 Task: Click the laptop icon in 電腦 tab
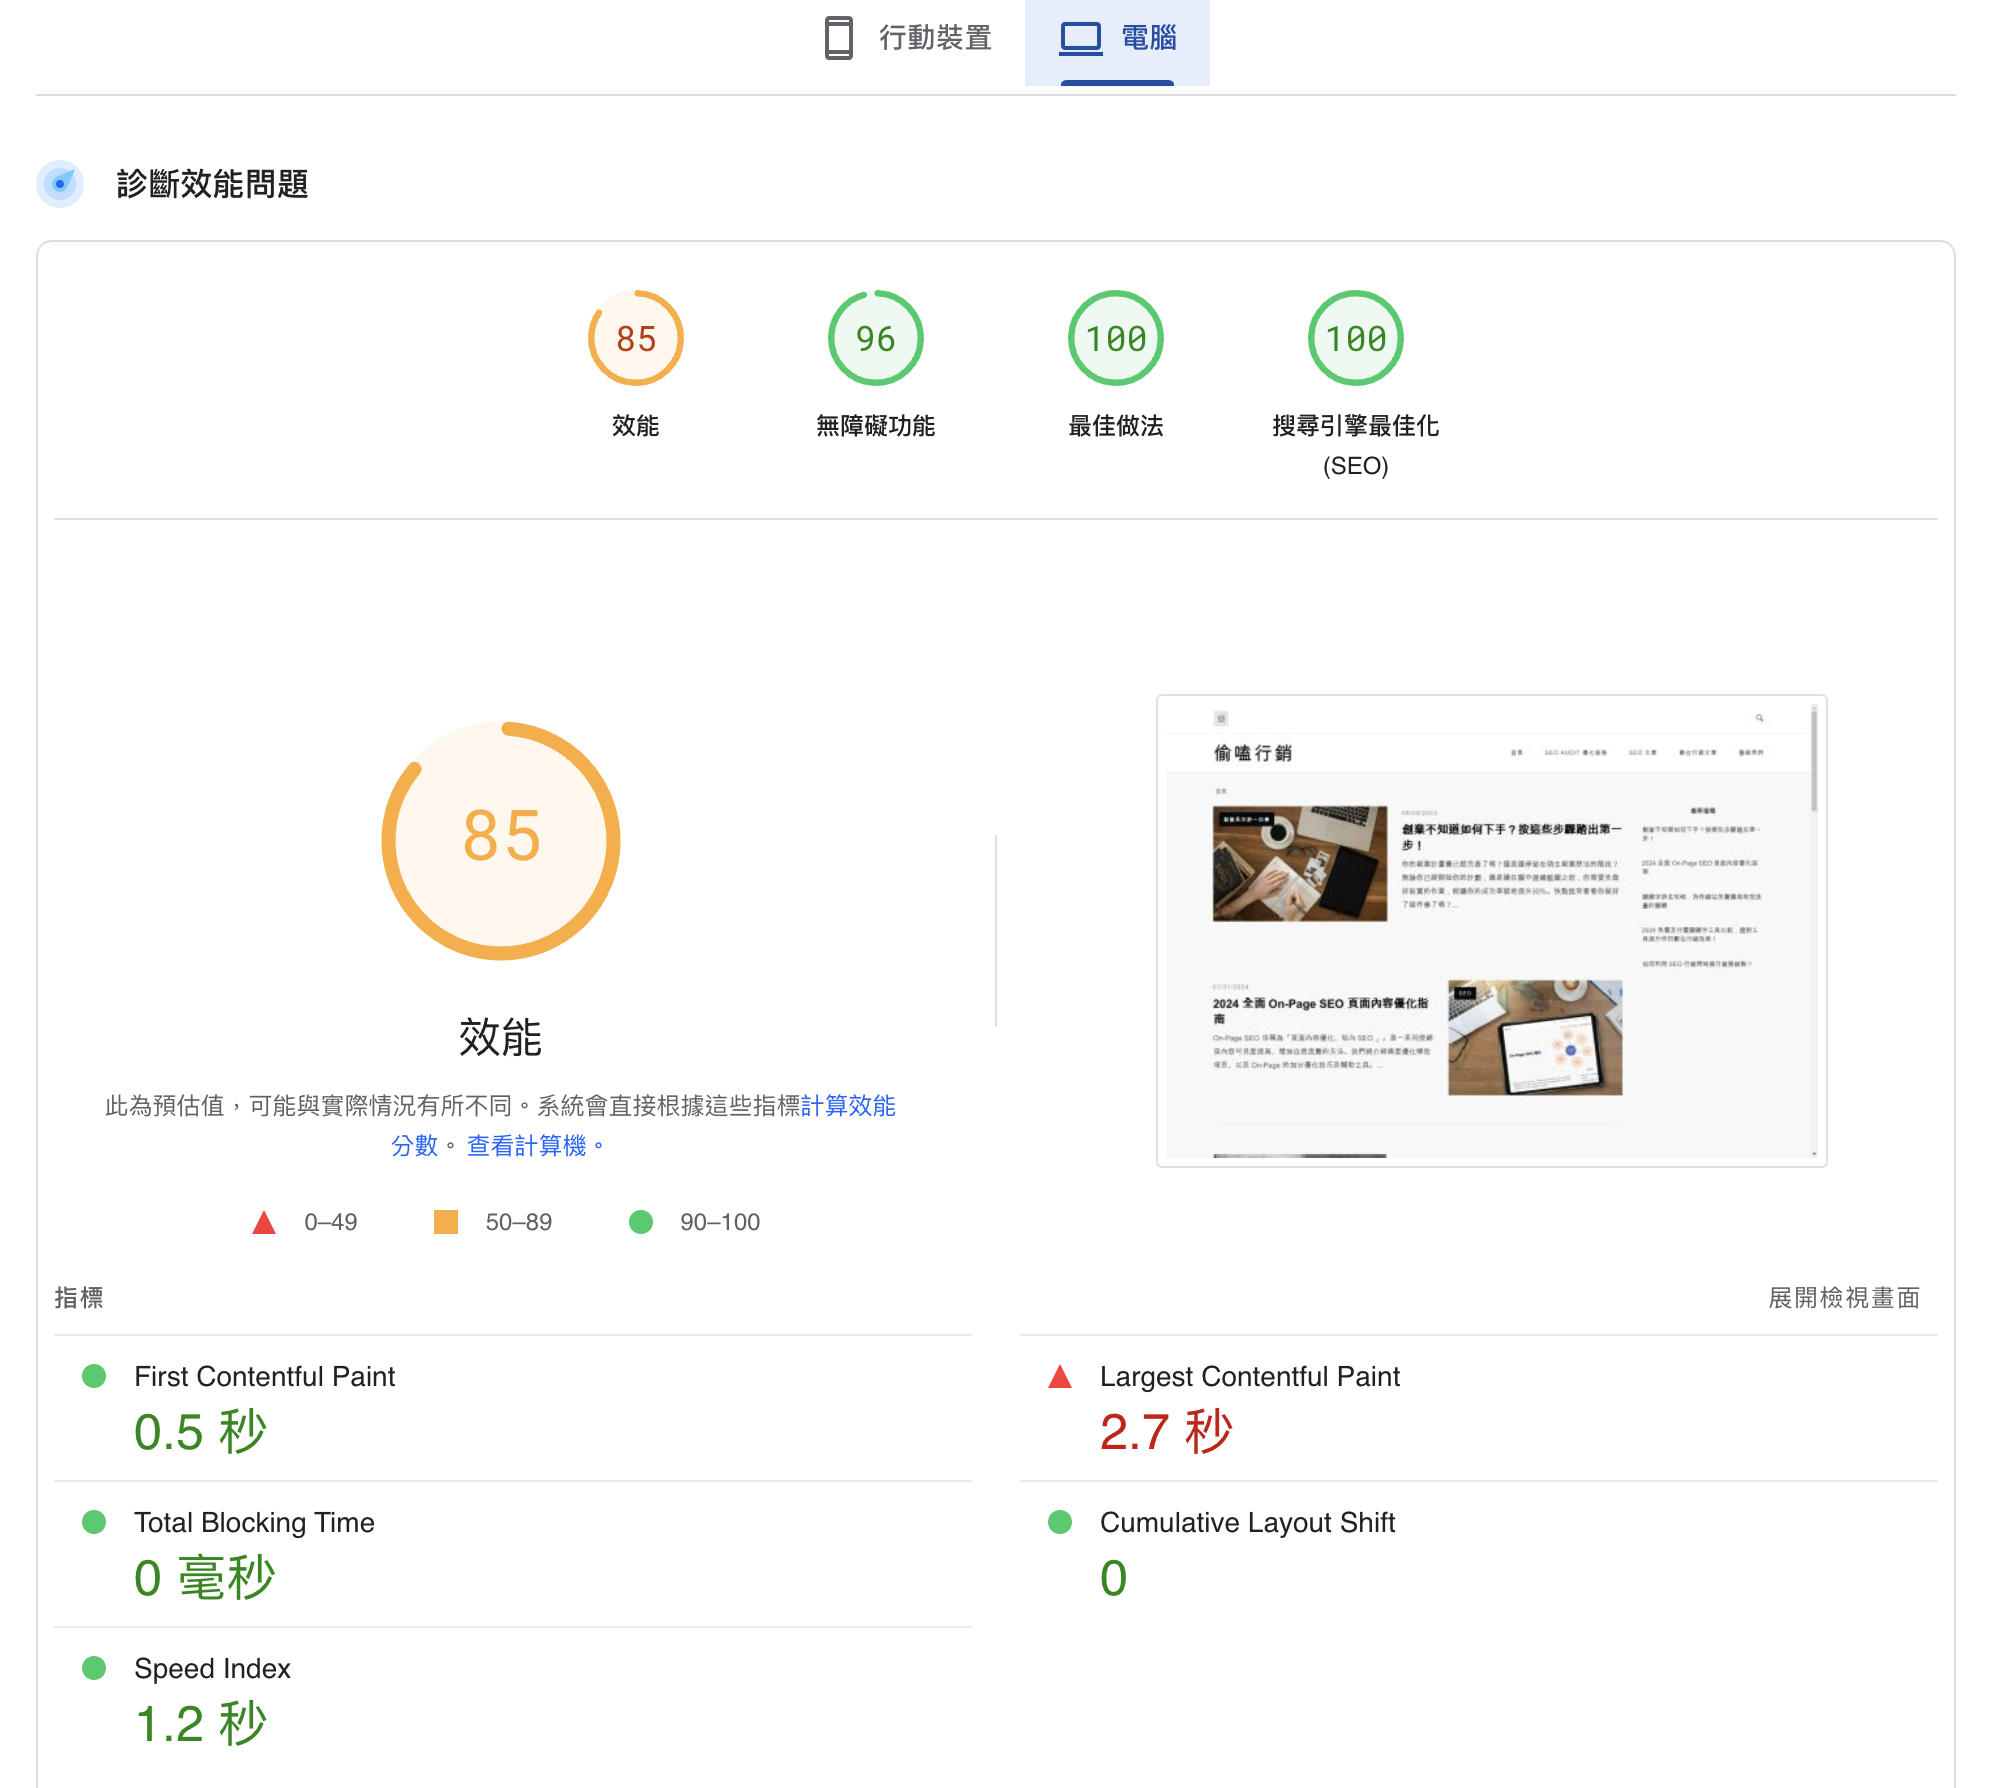point(1080,38)
